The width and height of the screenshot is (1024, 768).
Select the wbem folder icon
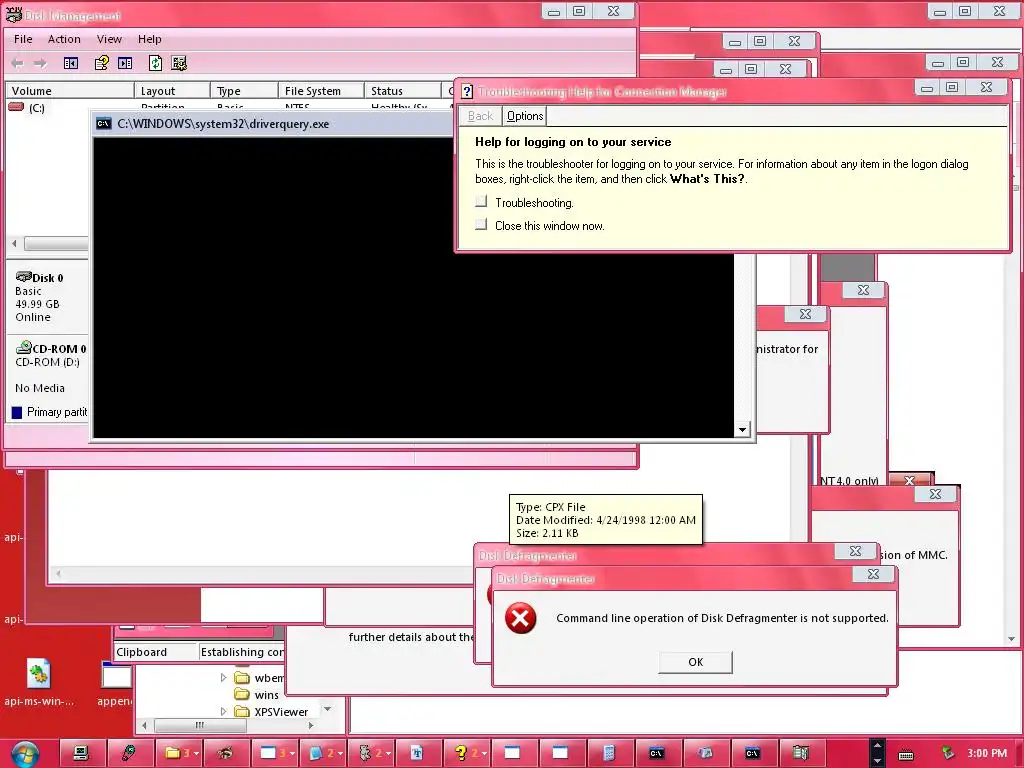(x=242, y=677)
